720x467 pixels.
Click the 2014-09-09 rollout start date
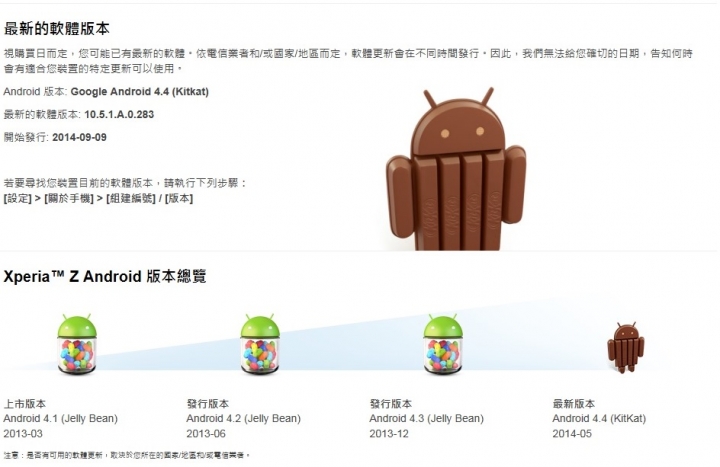tap(79, 137)
